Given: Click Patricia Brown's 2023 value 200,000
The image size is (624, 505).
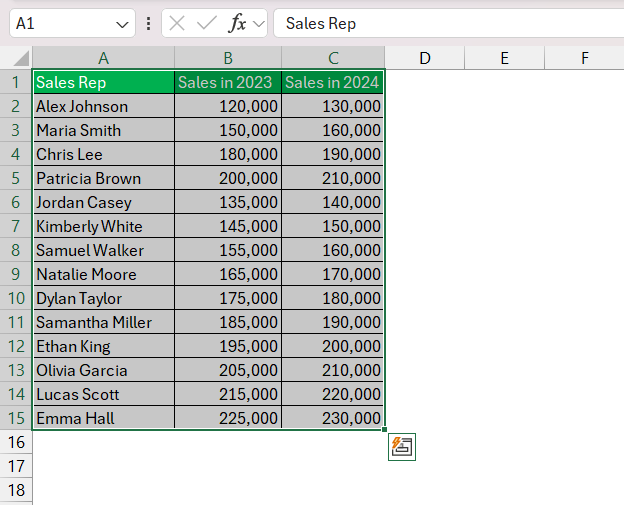Looking at the screenshot, I should [228, 178].
